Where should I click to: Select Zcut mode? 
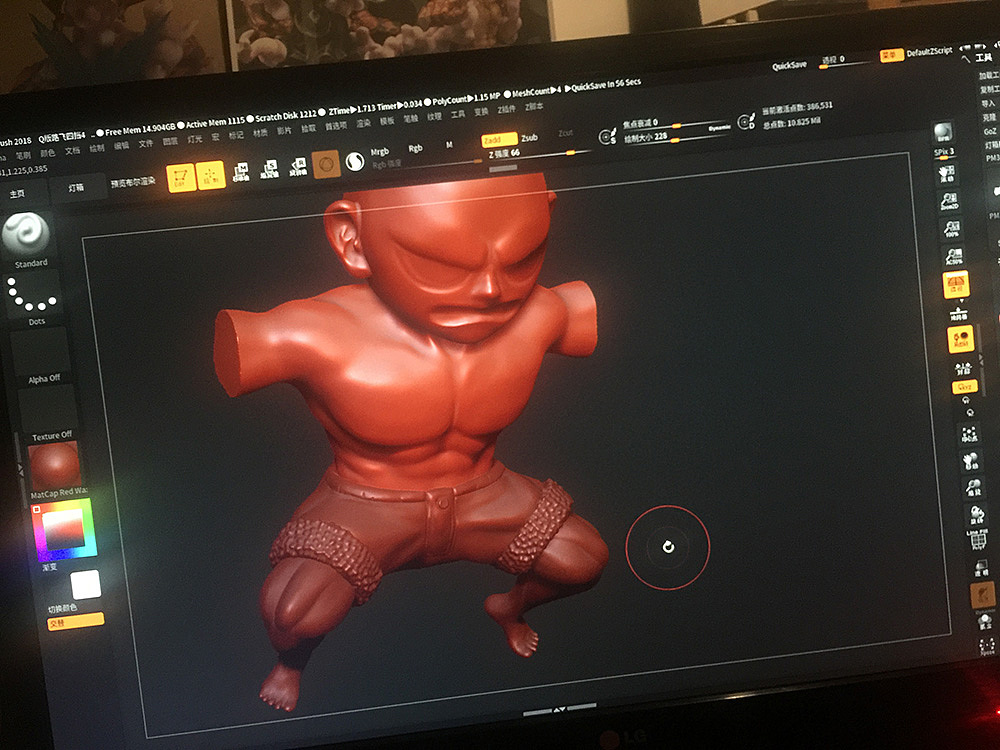(x=565, y=133)
